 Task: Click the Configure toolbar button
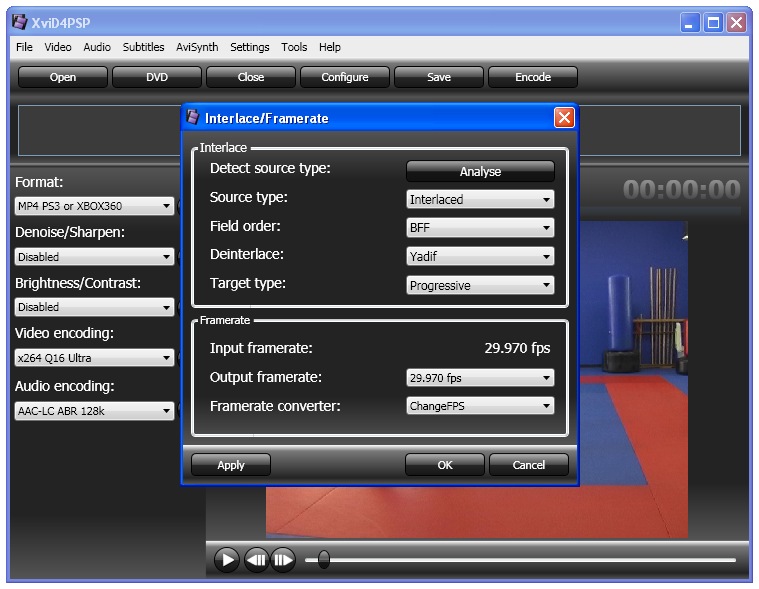pyautogui.click(x=345, y=77)
